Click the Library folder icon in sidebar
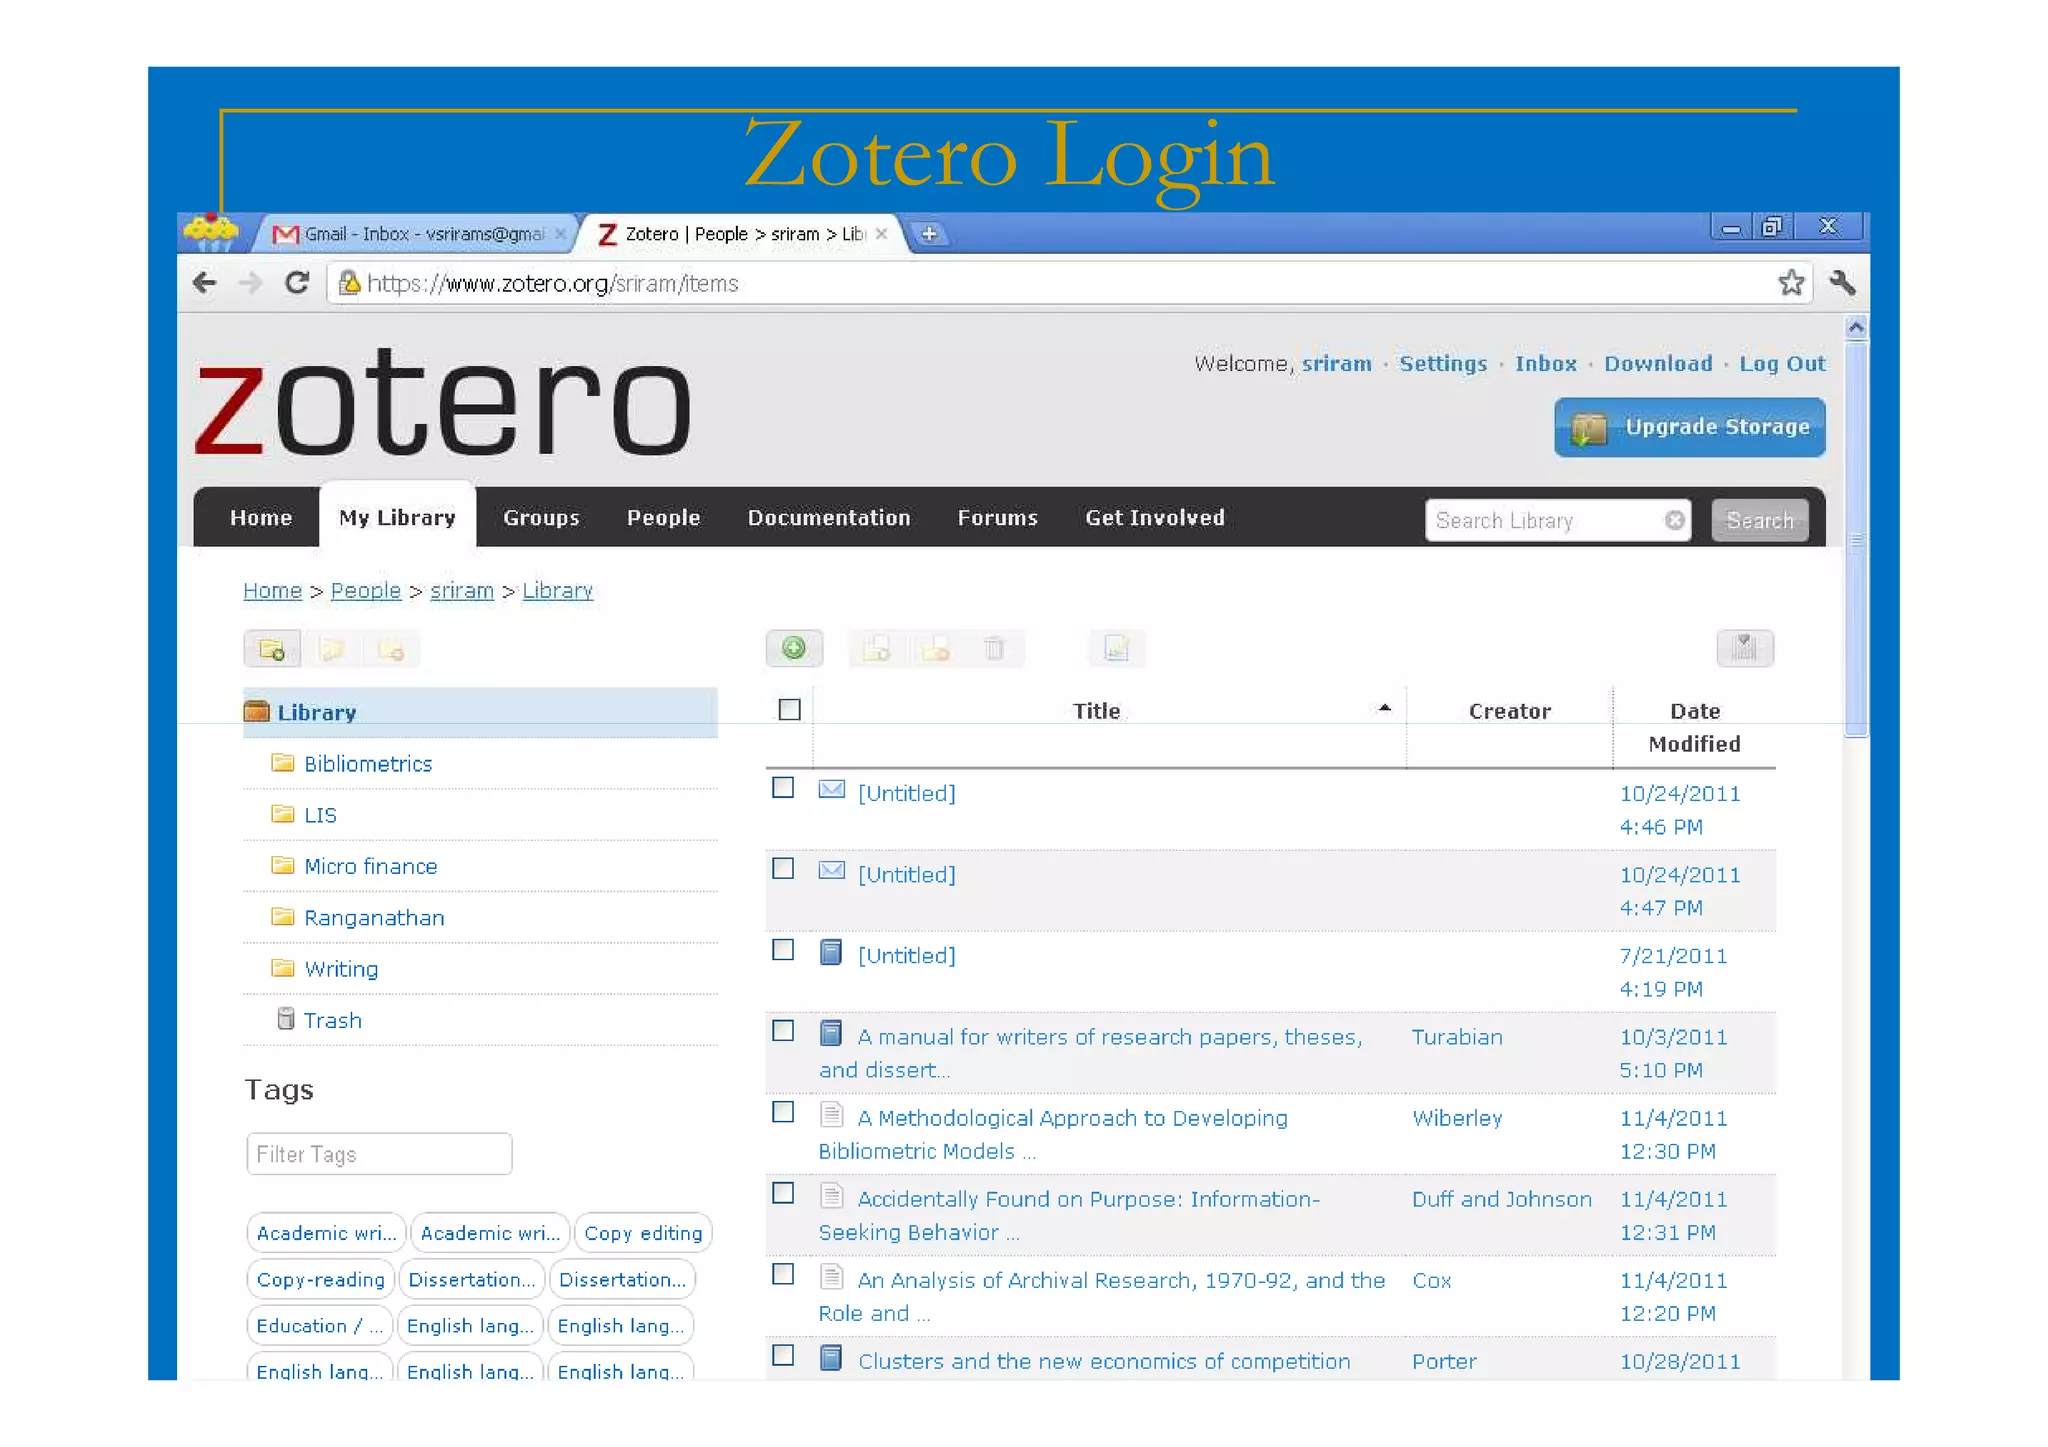Viewport: 2048px width, 1447px height. tap(257, 711)
